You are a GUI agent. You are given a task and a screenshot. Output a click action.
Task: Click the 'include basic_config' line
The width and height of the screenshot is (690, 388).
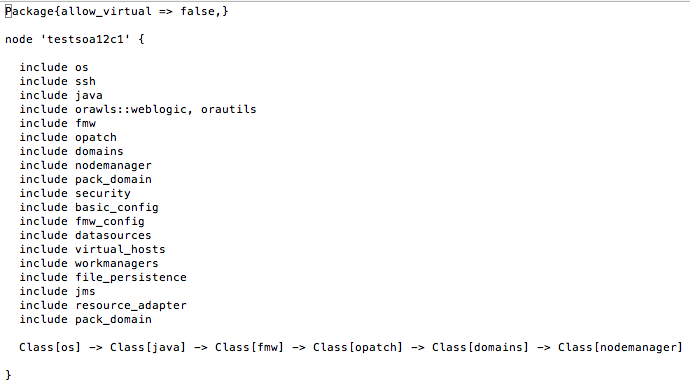pyautogui.click(x=89, y=208)
